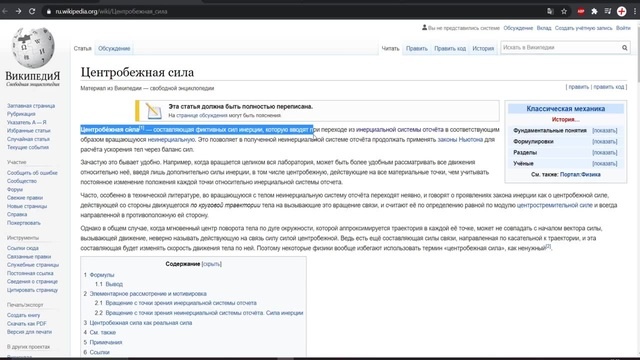Open Ссылки сюда tools link
640x360 pixels.
coord(22,248)
